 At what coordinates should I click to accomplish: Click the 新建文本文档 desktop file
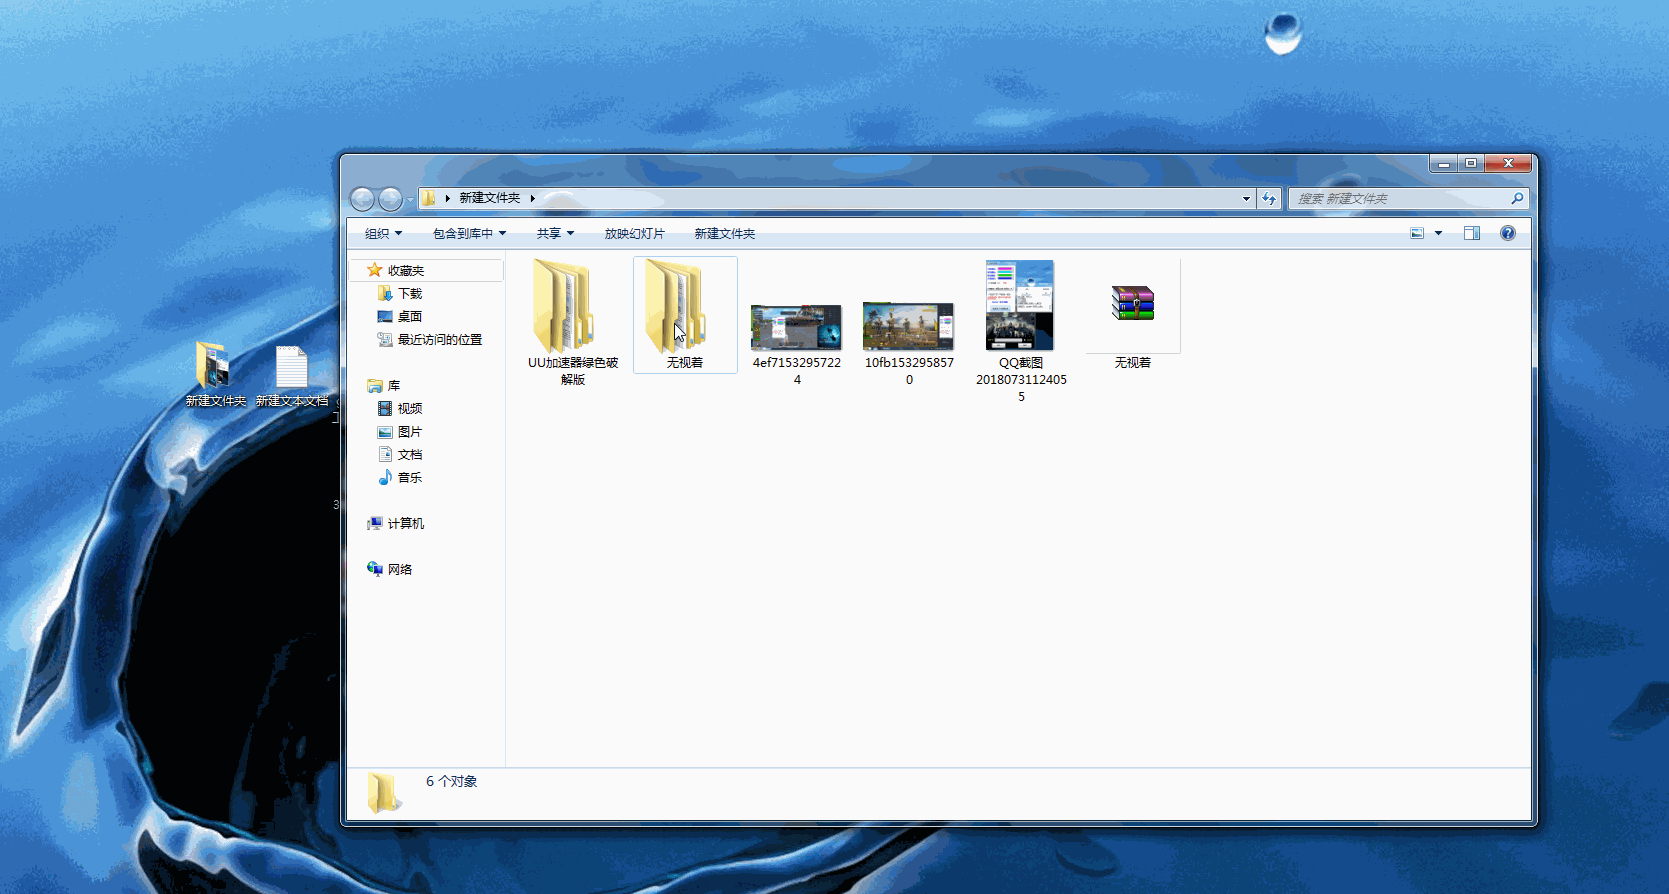[291, 371]
